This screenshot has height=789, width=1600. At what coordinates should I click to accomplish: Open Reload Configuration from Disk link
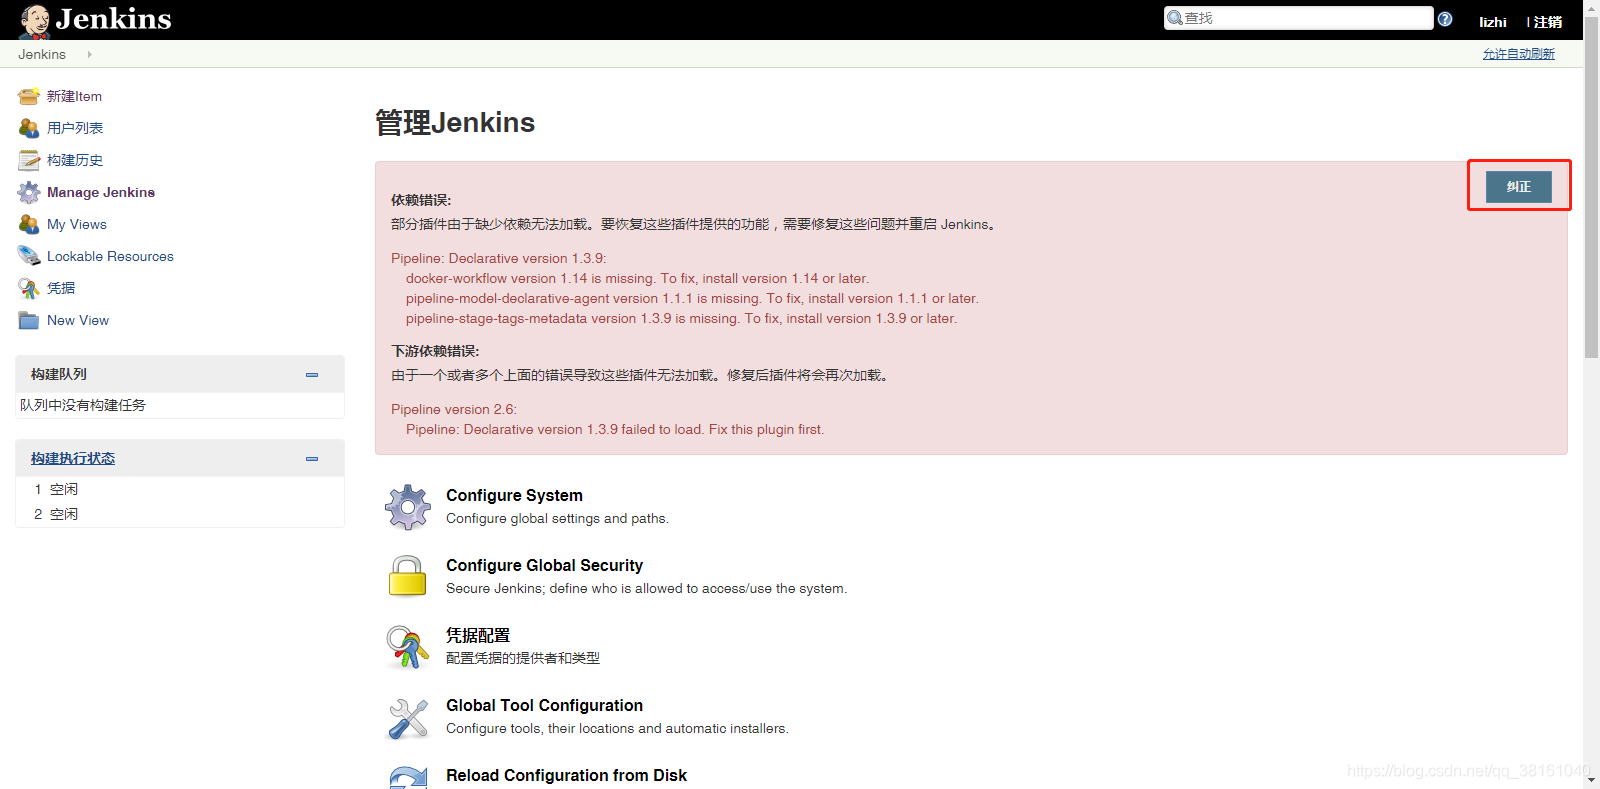pyautogui.click(x=566, y=775)
